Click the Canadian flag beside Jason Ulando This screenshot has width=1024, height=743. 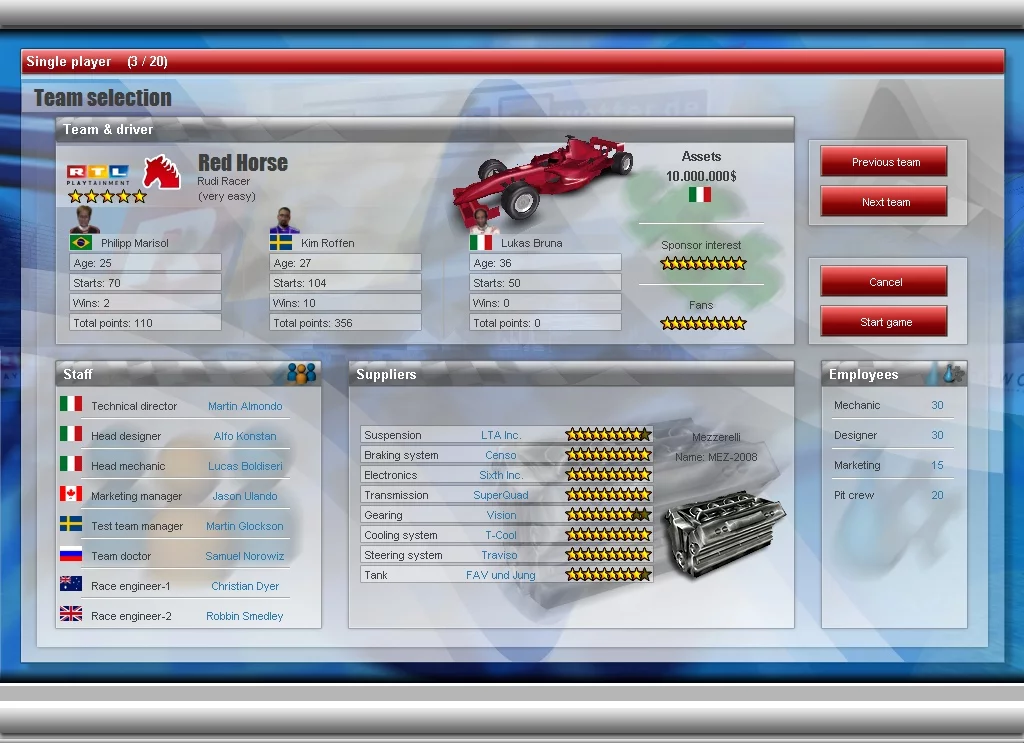click(x=71, y=495)
